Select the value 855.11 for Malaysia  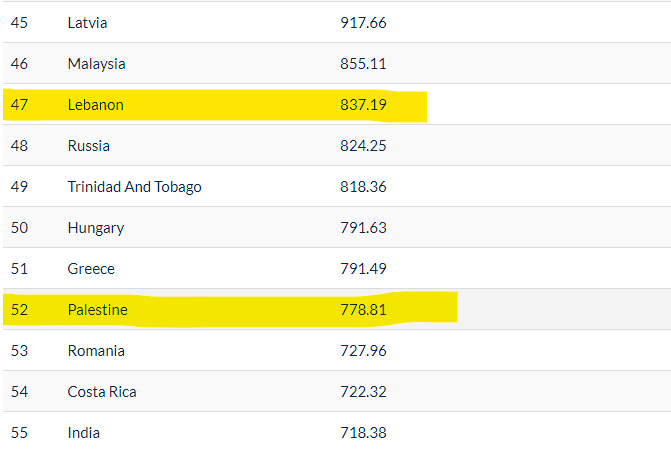[x=363, y=64]
